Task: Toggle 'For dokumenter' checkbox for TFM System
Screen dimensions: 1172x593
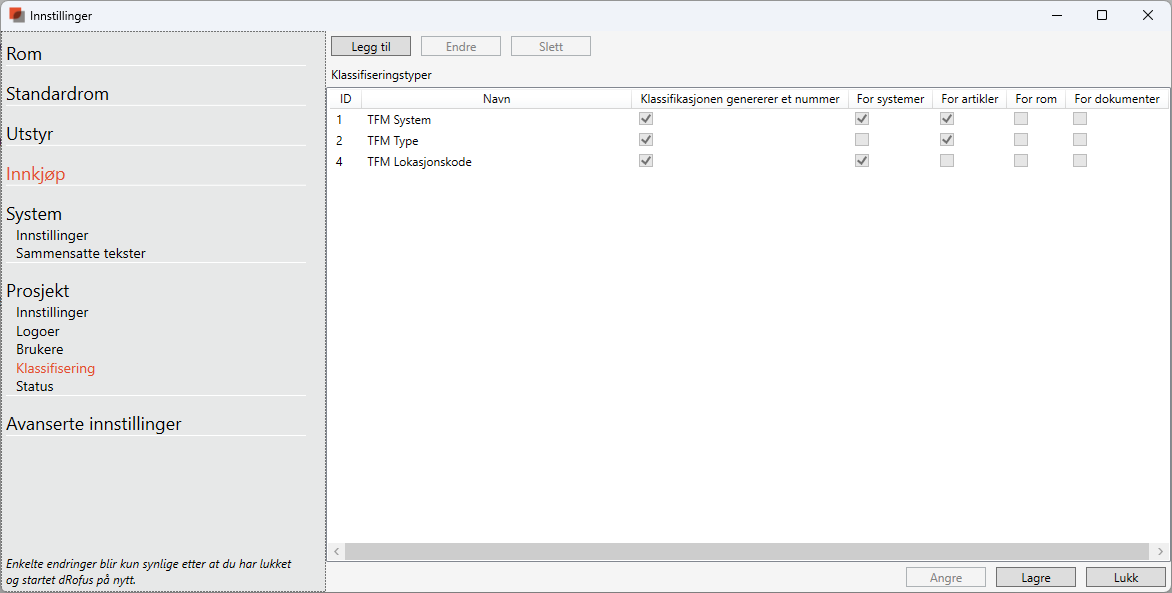Action: pos(1080,119)
